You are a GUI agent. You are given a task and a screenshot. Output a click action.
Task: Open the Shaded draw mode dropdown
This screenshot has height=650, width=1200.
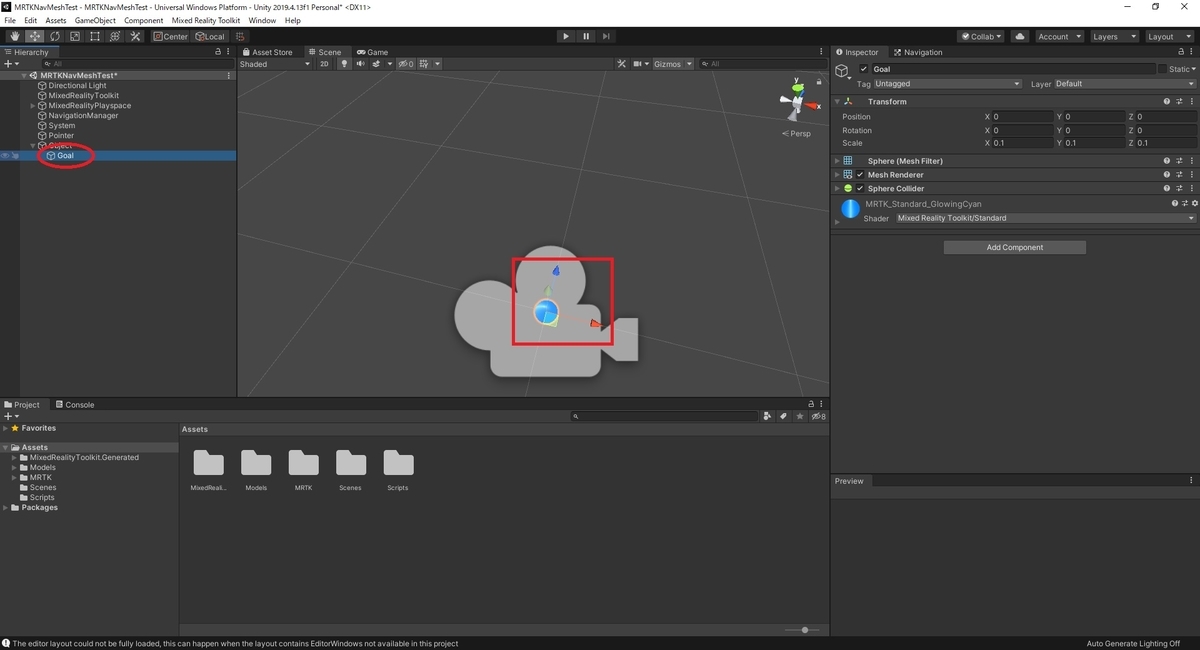[x=275, y=64]
